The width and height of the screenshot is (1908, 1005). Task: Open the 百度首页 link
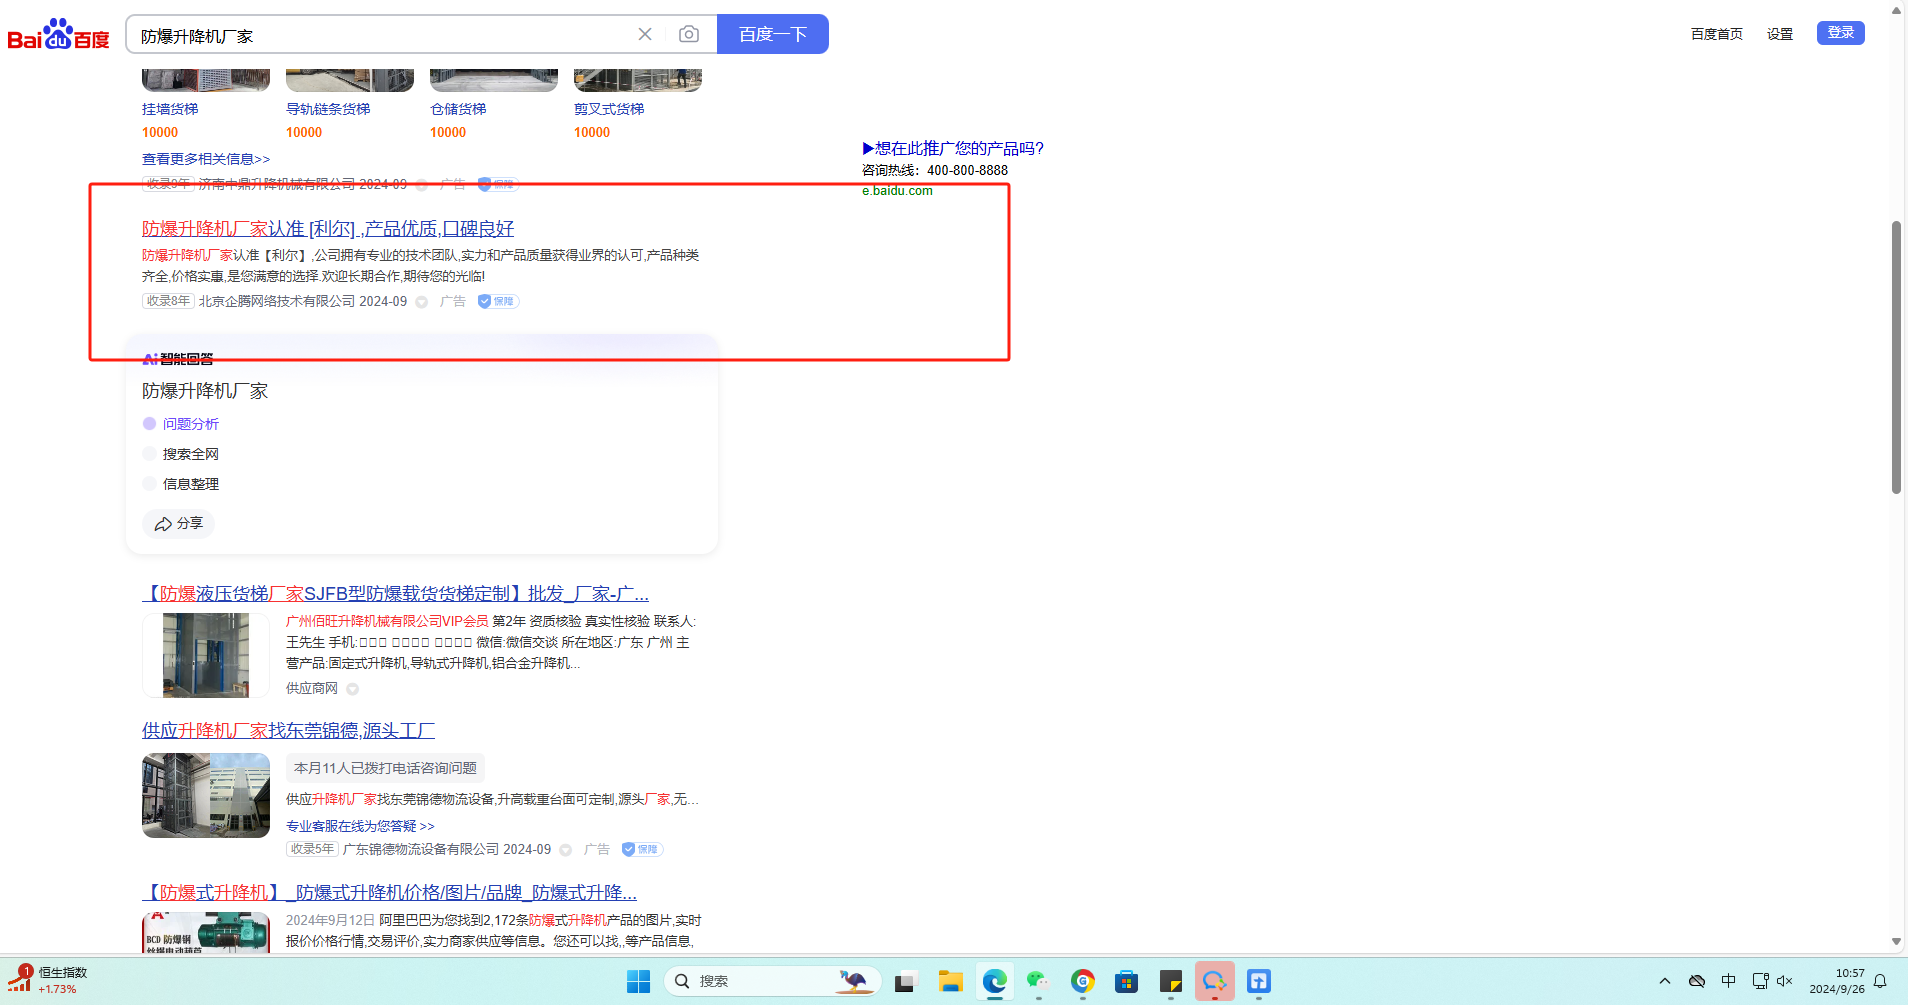pyautogui.click(x=1716, y=34)
